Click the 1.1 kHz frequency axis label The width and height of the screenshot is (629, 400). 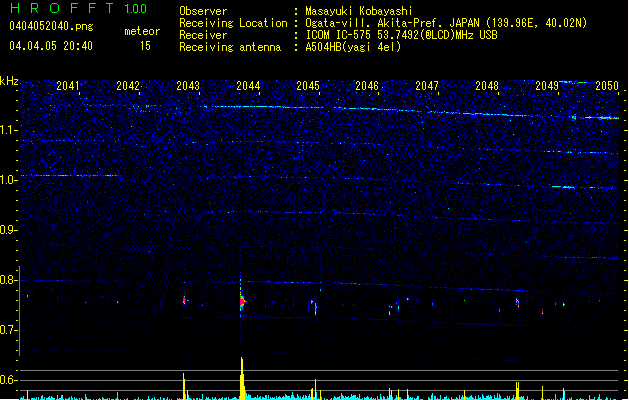(x=9, y=130)
